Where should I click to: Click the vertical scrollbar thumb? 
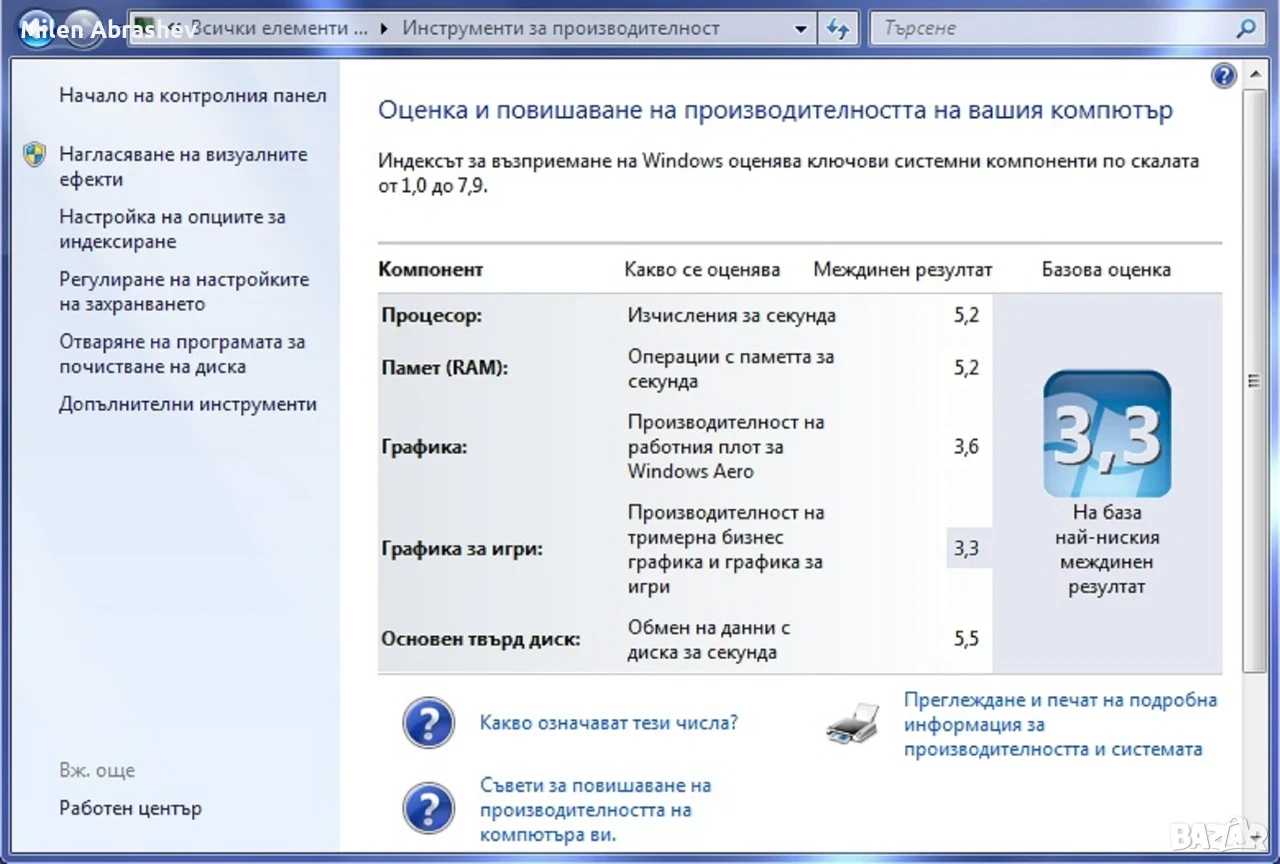(x=1253, y=380)
